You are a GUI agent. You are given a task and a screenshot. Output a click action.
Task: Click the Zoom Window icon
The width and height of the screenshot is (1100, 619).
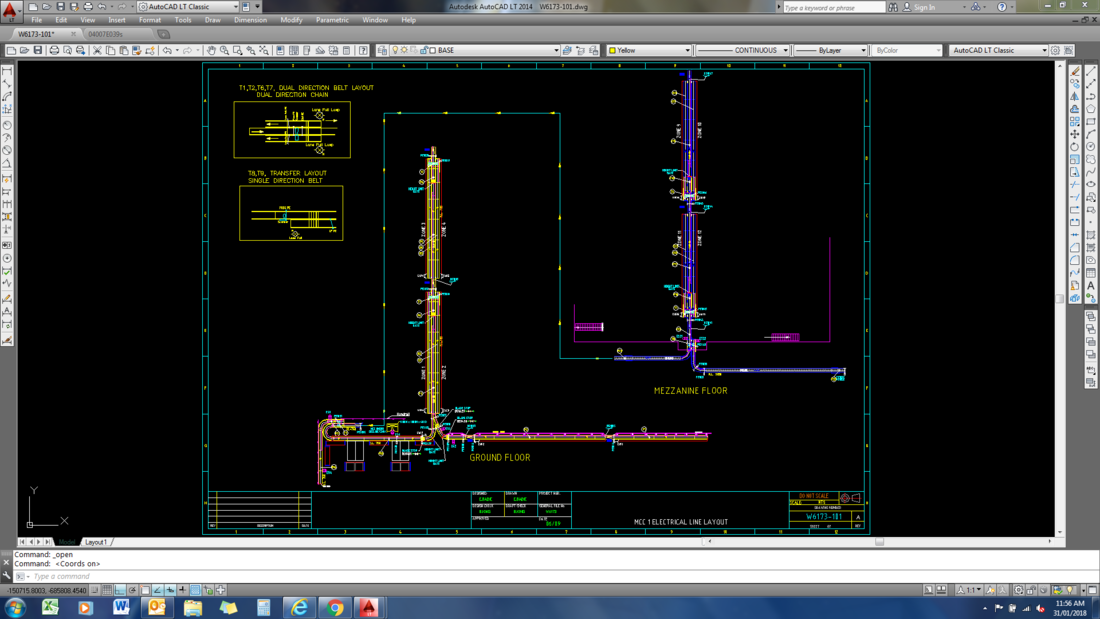[x=238, y=51]
